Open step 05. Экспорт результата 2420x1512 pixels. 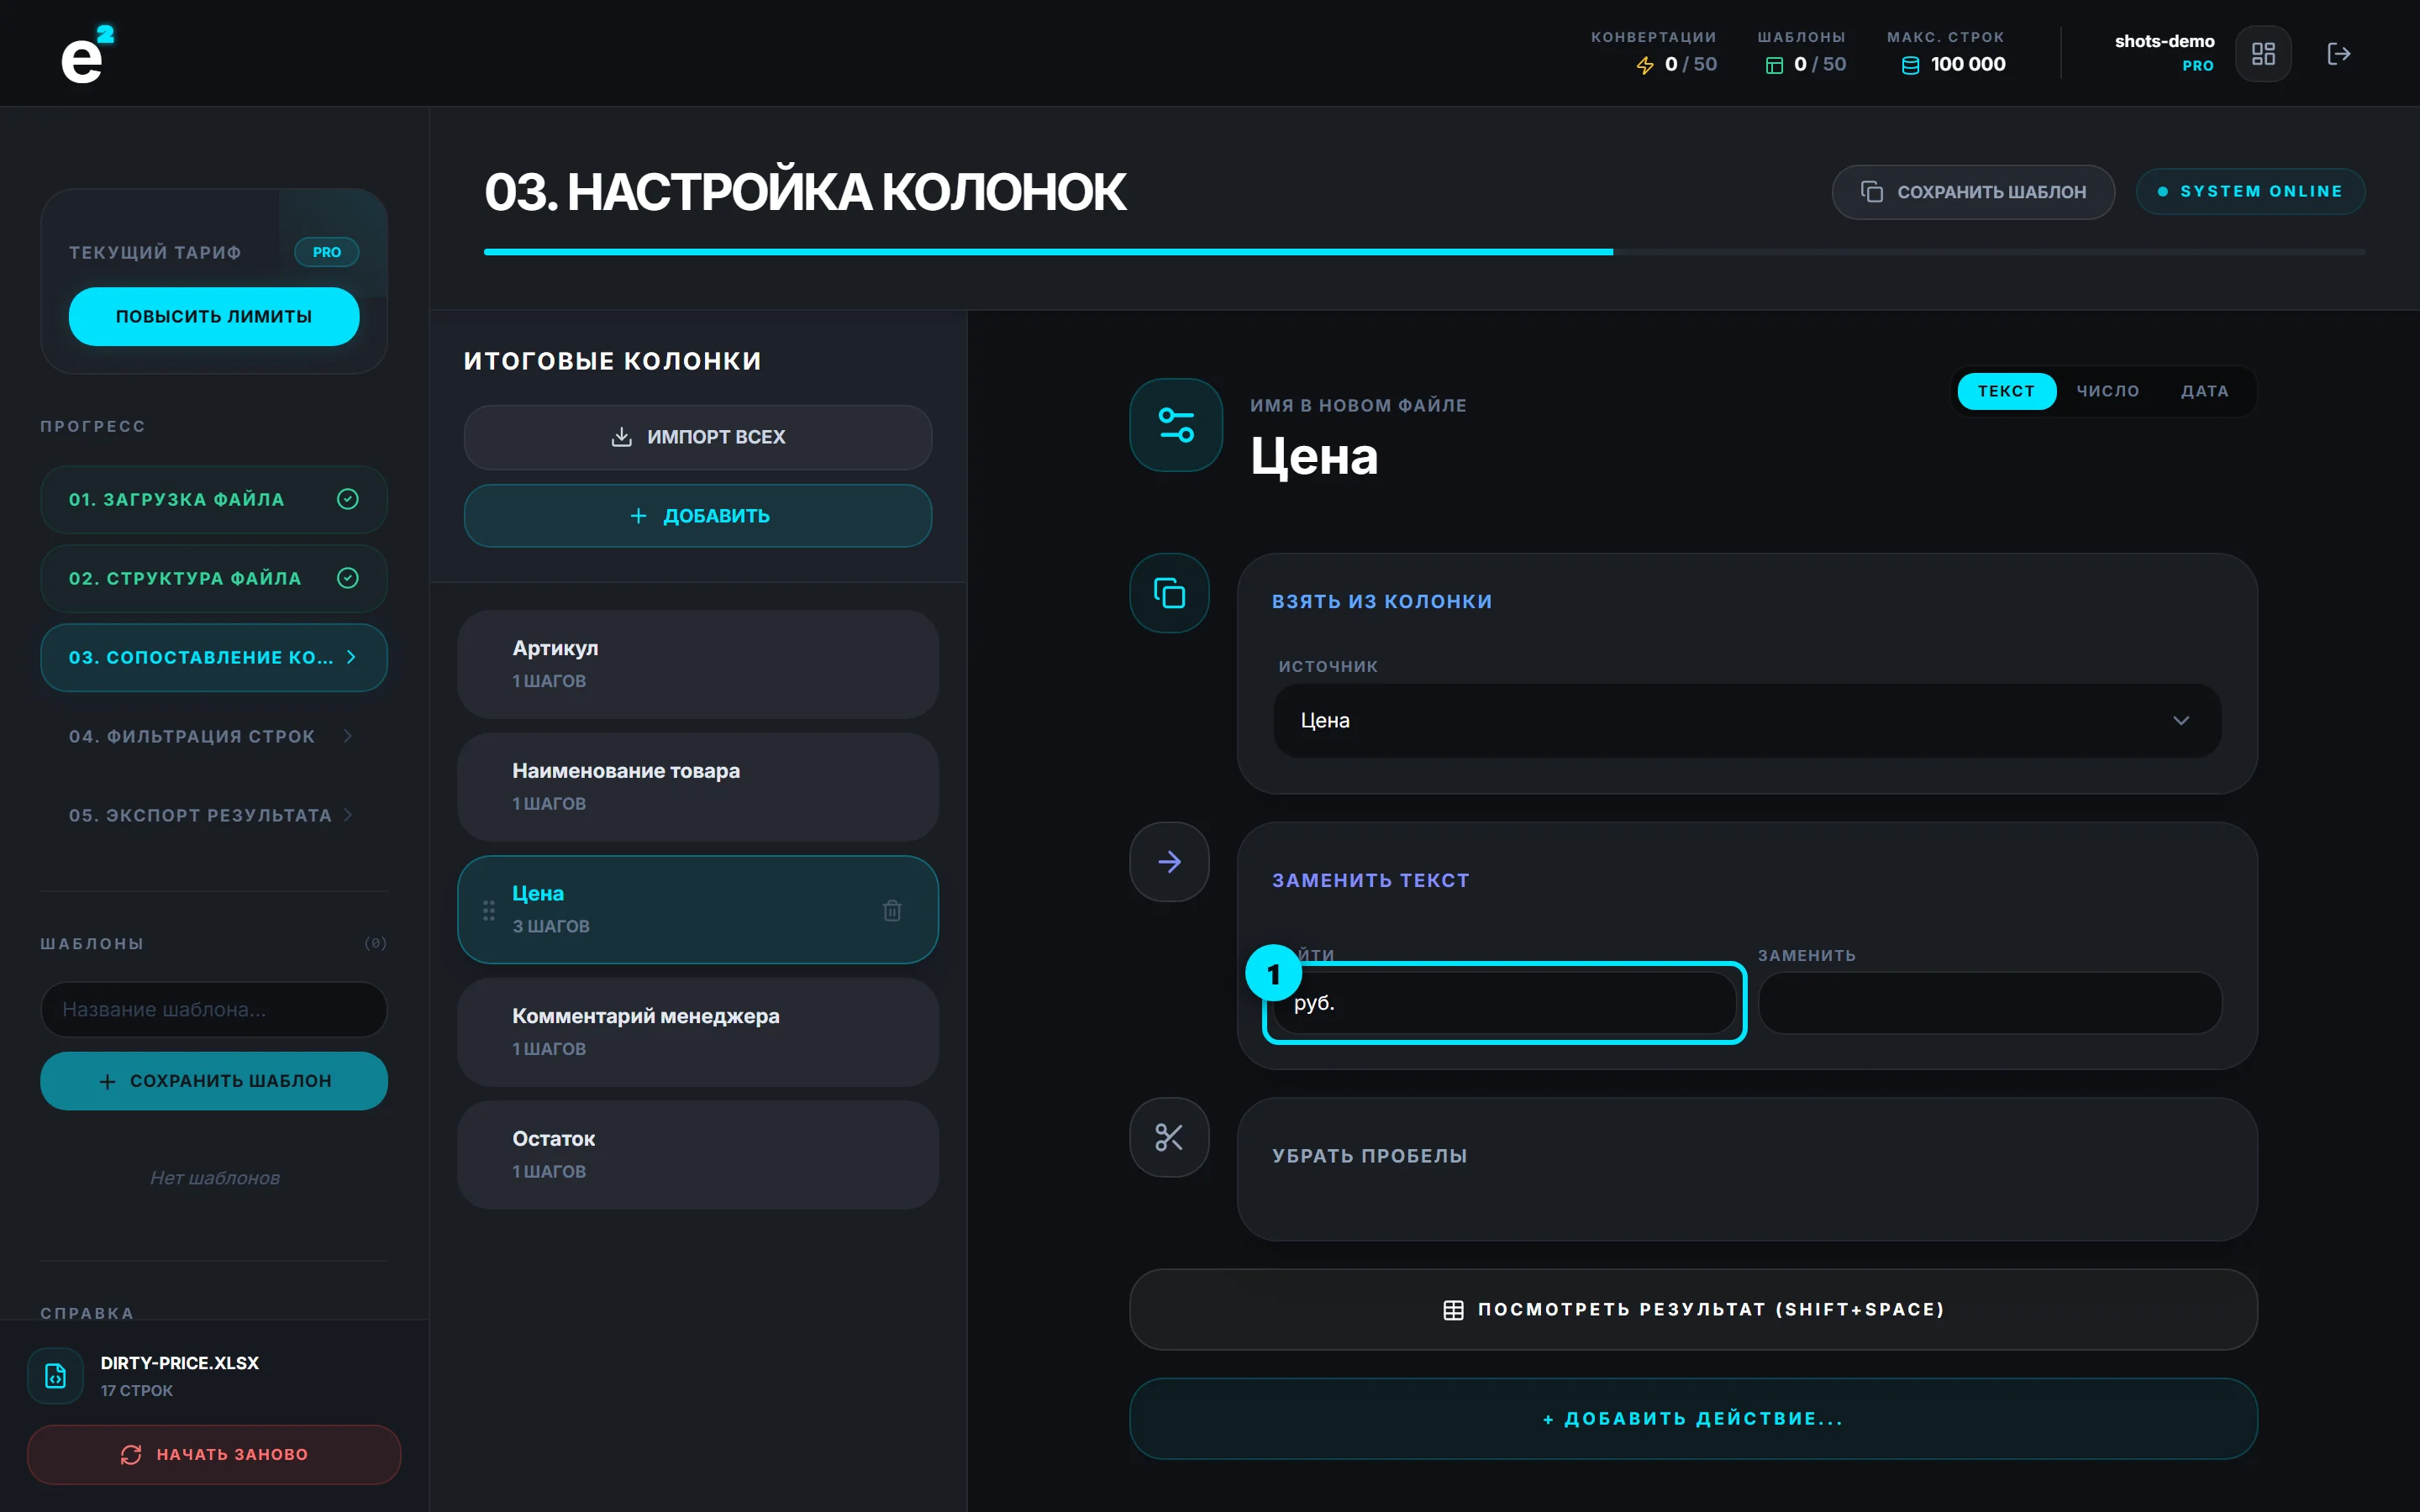tap(214, 815)
